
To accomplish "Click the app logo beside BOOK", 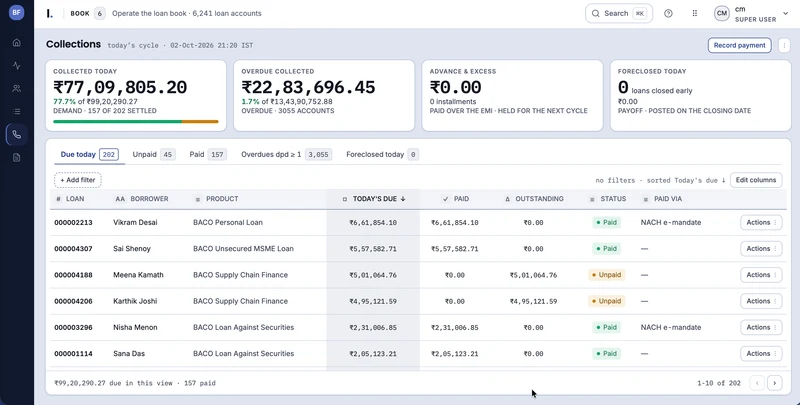I will point(49,13).
